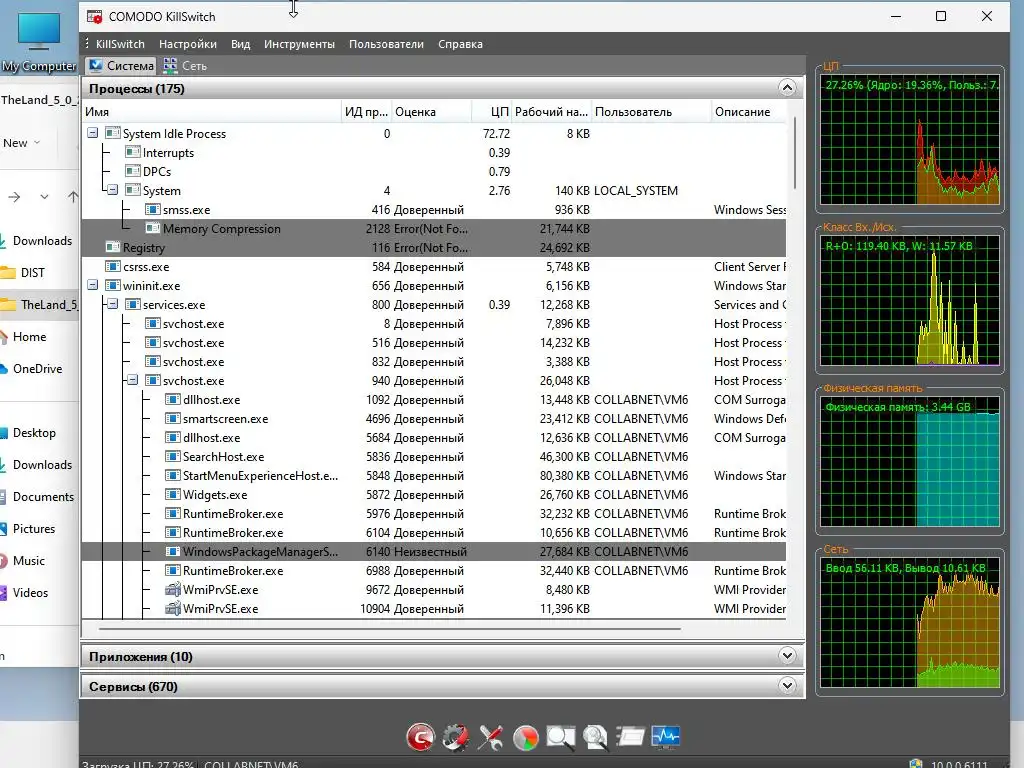Open the Инструменты menu
This screenshot has width=1024, height=768.
click(299, 44)
